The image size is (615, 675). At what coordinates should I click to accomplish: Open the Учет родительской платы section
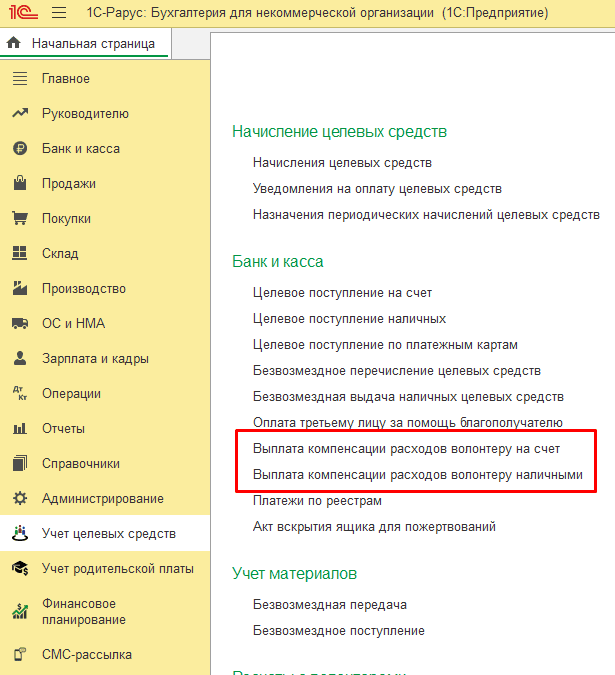pyautogui.click(x=117, y=569)
